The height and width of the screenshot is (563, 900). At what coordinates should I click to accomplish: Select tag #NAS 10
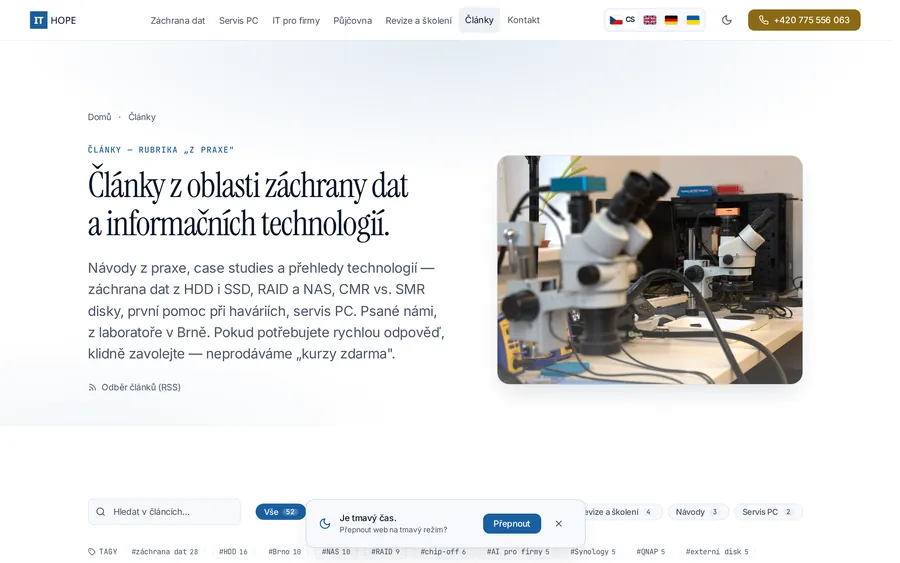coord(336,552)
